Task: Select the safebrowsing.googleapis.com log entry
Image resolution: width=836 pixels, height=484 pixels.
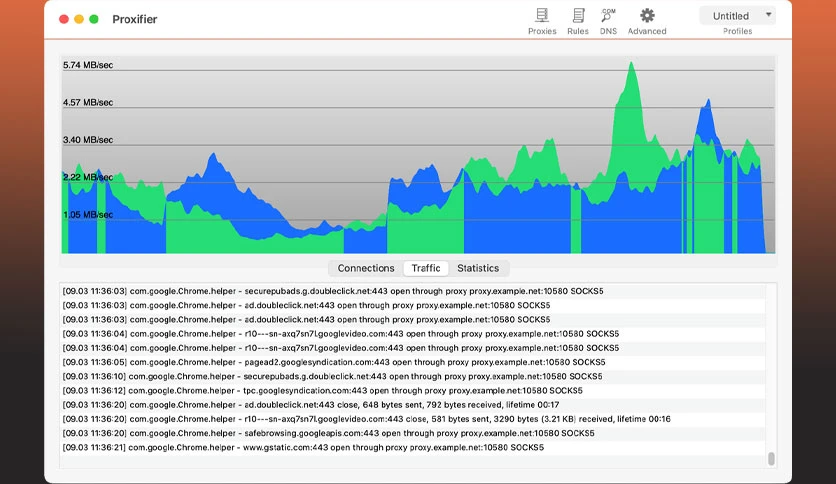Action: coord(413,433)
